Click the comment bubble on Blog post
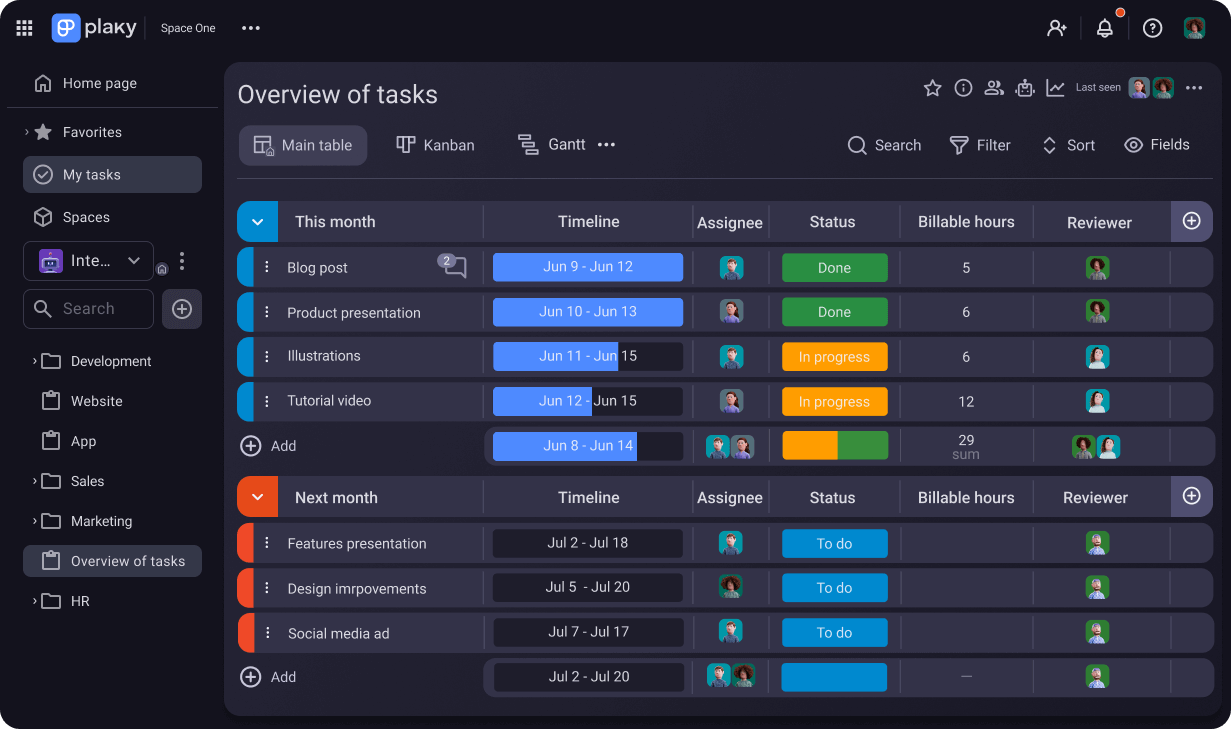Viewport: 1231px width, 732px height. pyautogui.click(x=453, y=266)
